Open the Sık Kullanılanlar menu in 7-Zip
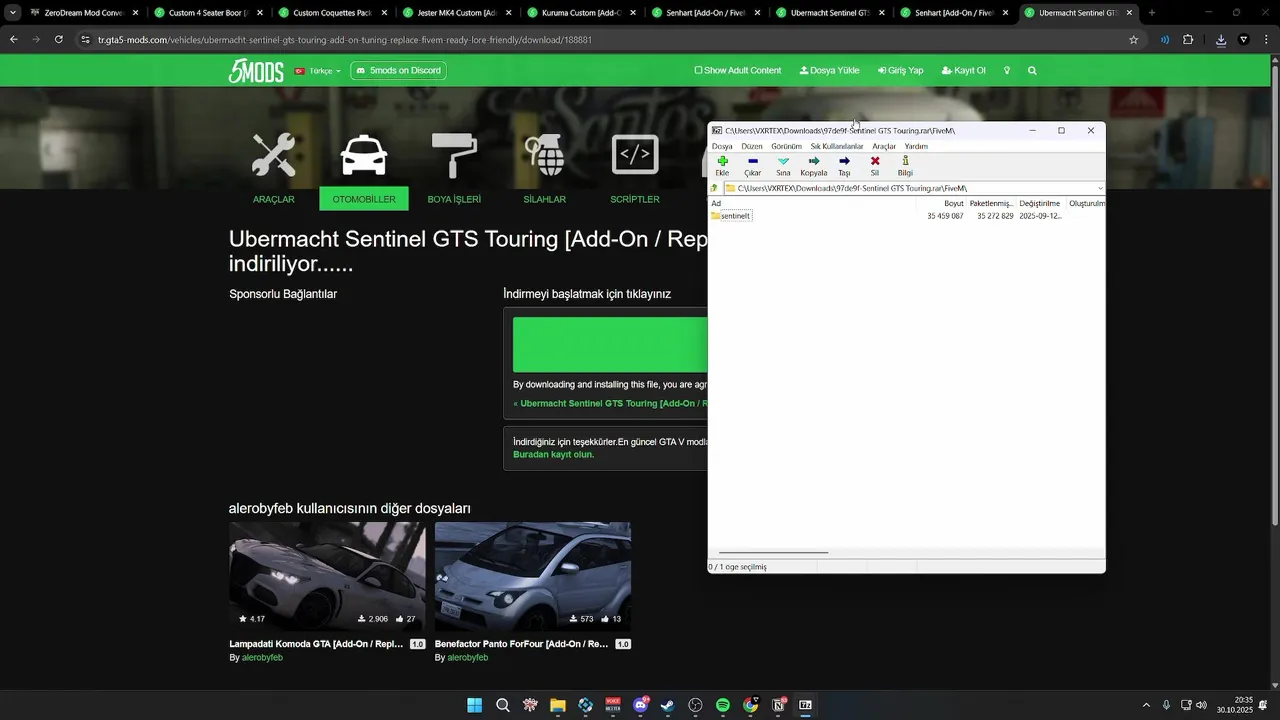This screenshot has width=1280, height=720. (837, 146)
